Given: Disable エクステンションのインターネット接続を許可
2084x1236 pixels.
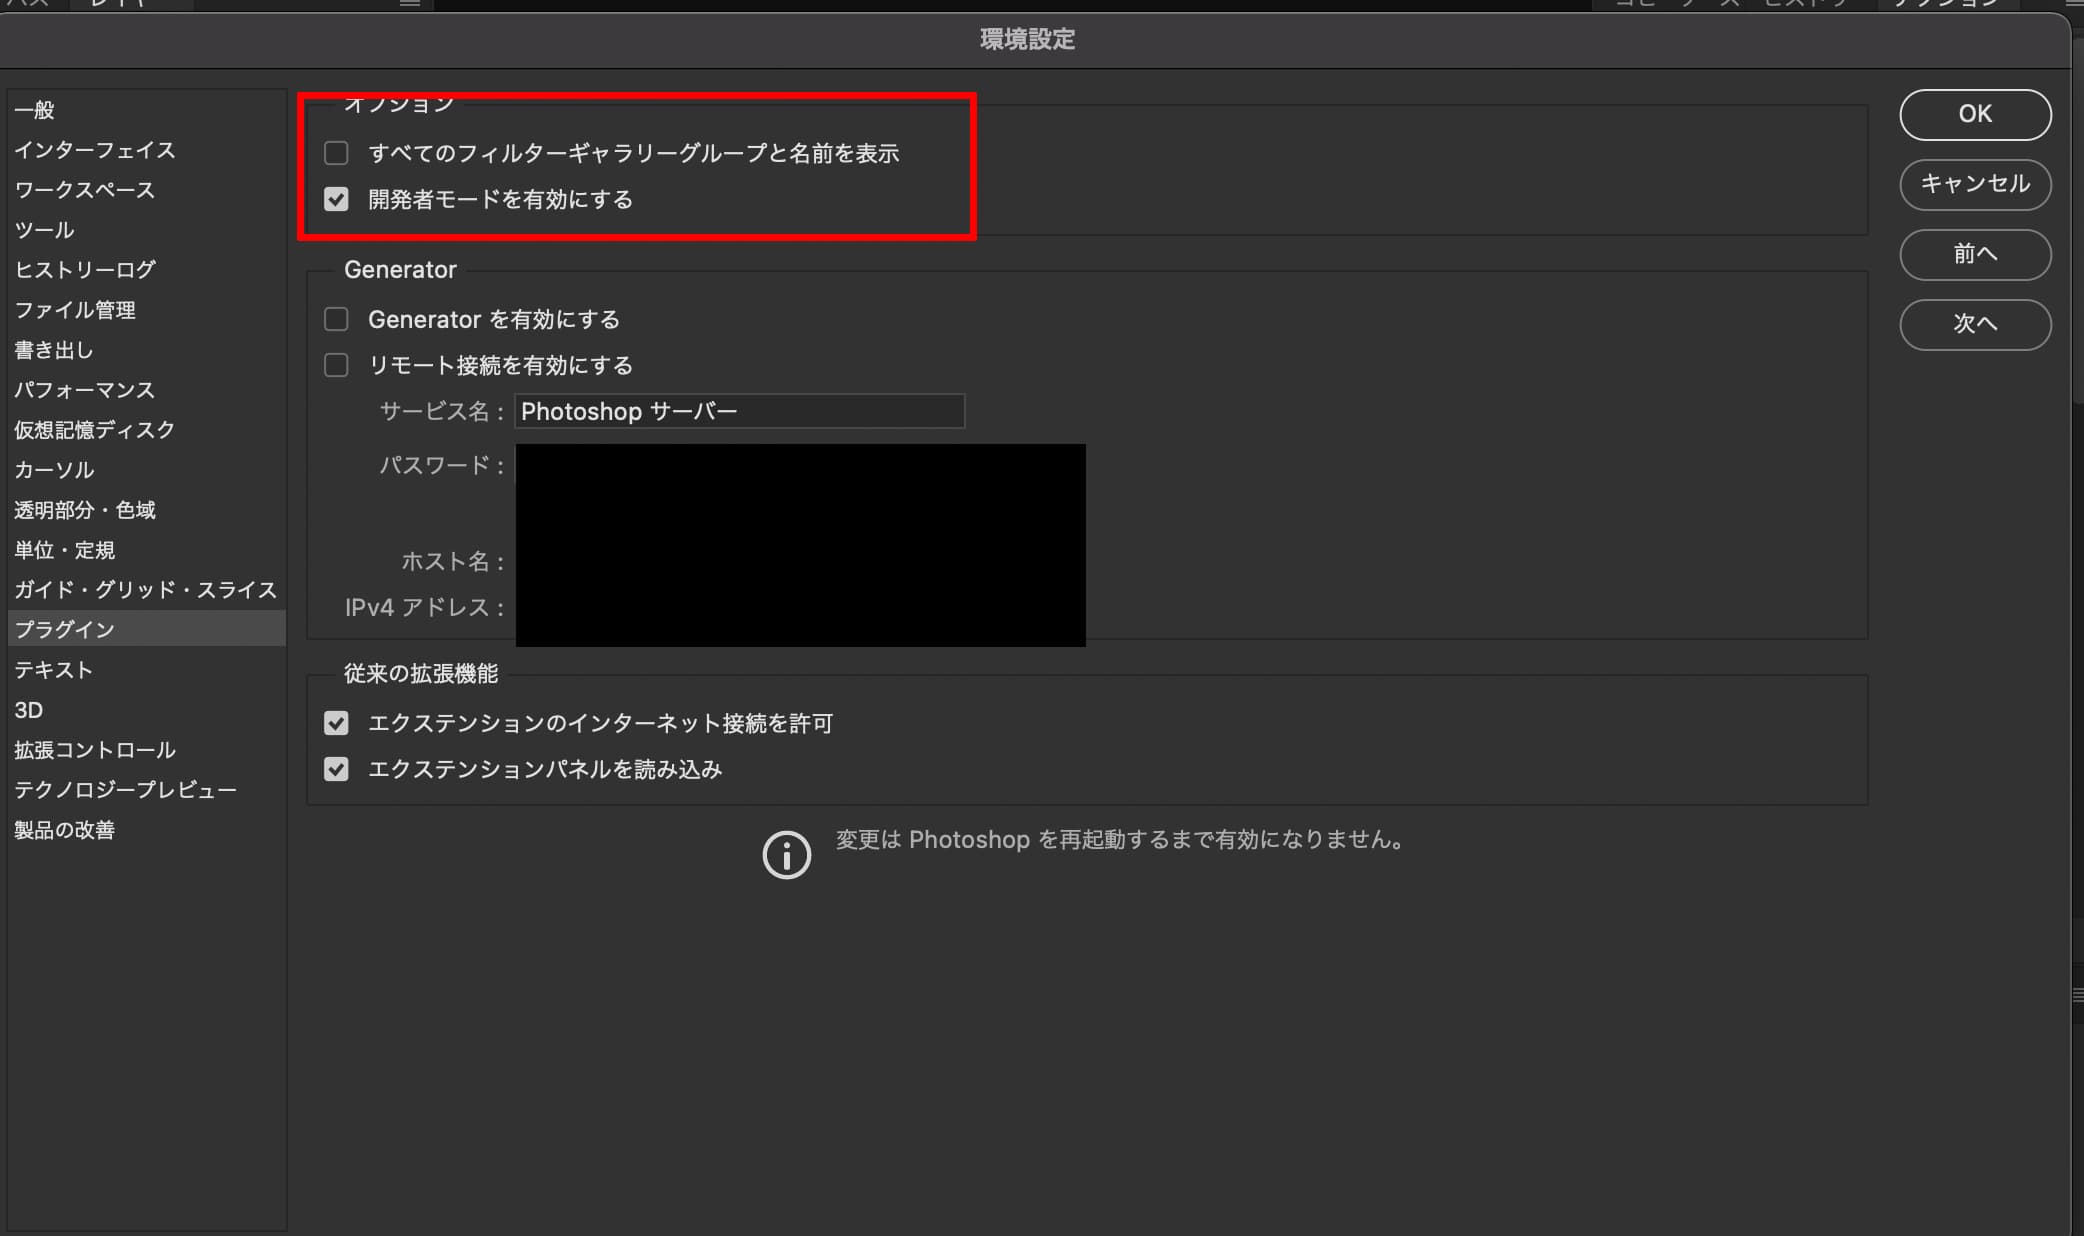Looking at the screenshot, I should [336, 723].
